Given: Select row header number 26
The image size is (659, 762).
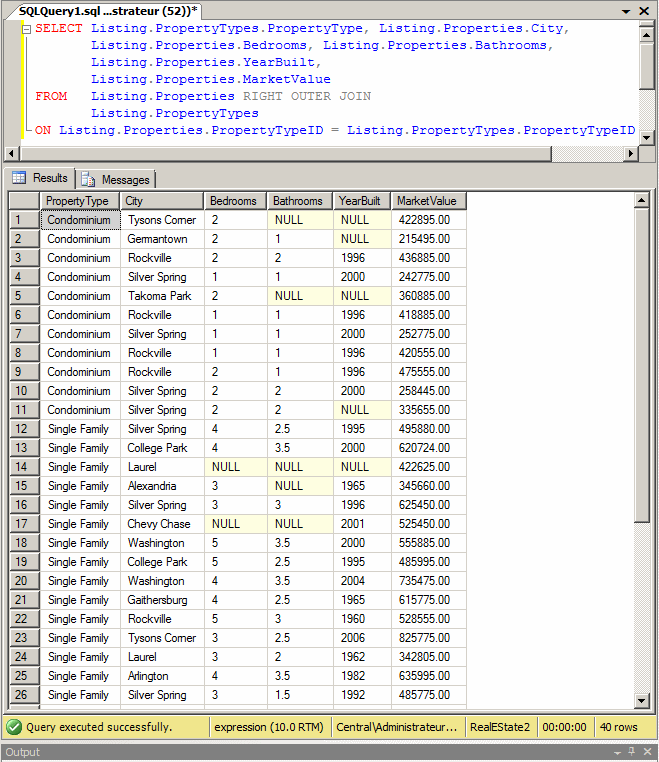Looking at the screenshot, I should pyautogui.click(x=24, y=694).
